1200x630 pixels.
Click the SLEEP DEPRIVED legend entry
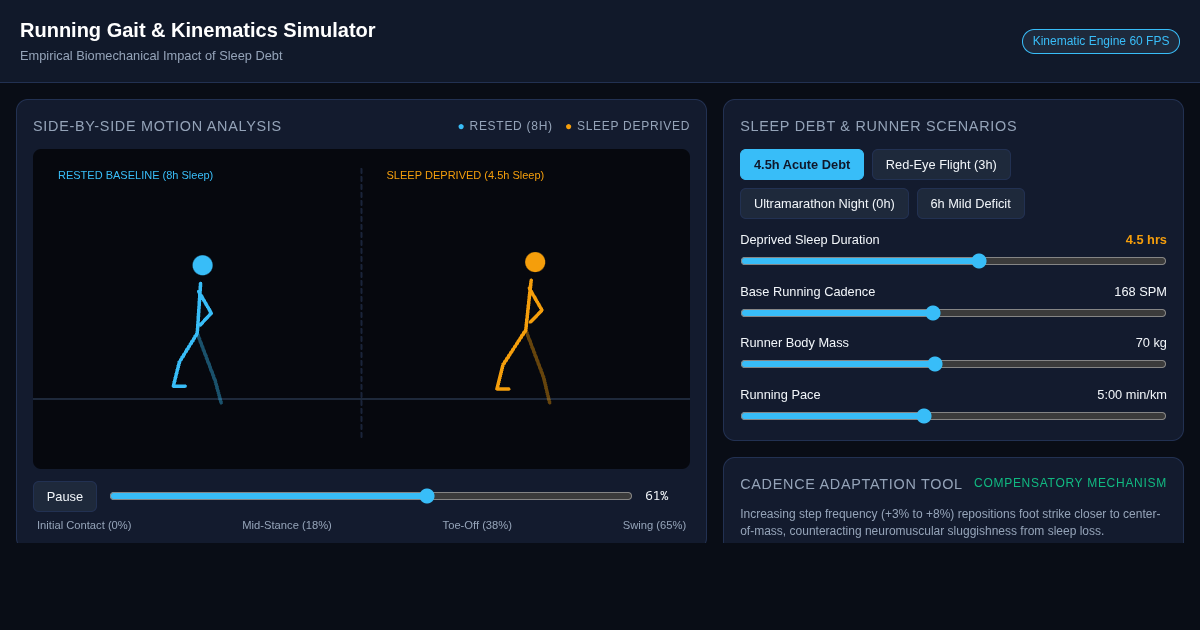(x=627, y=126)
